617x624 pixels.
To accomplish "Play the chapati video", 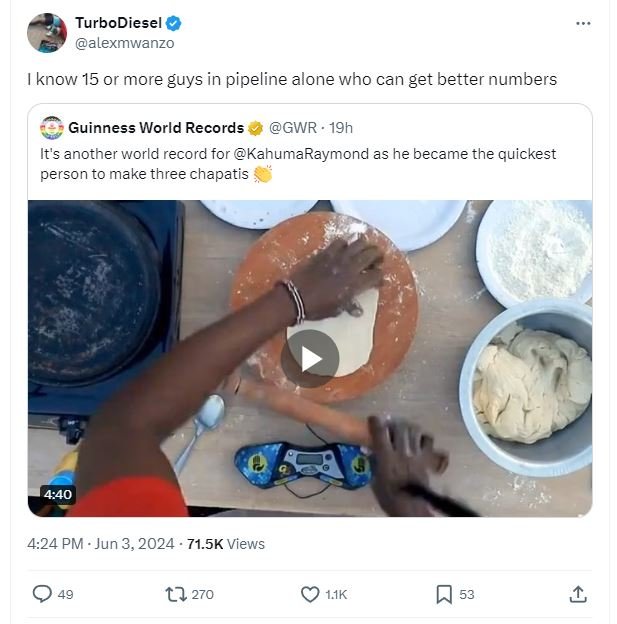I will 309,358.
